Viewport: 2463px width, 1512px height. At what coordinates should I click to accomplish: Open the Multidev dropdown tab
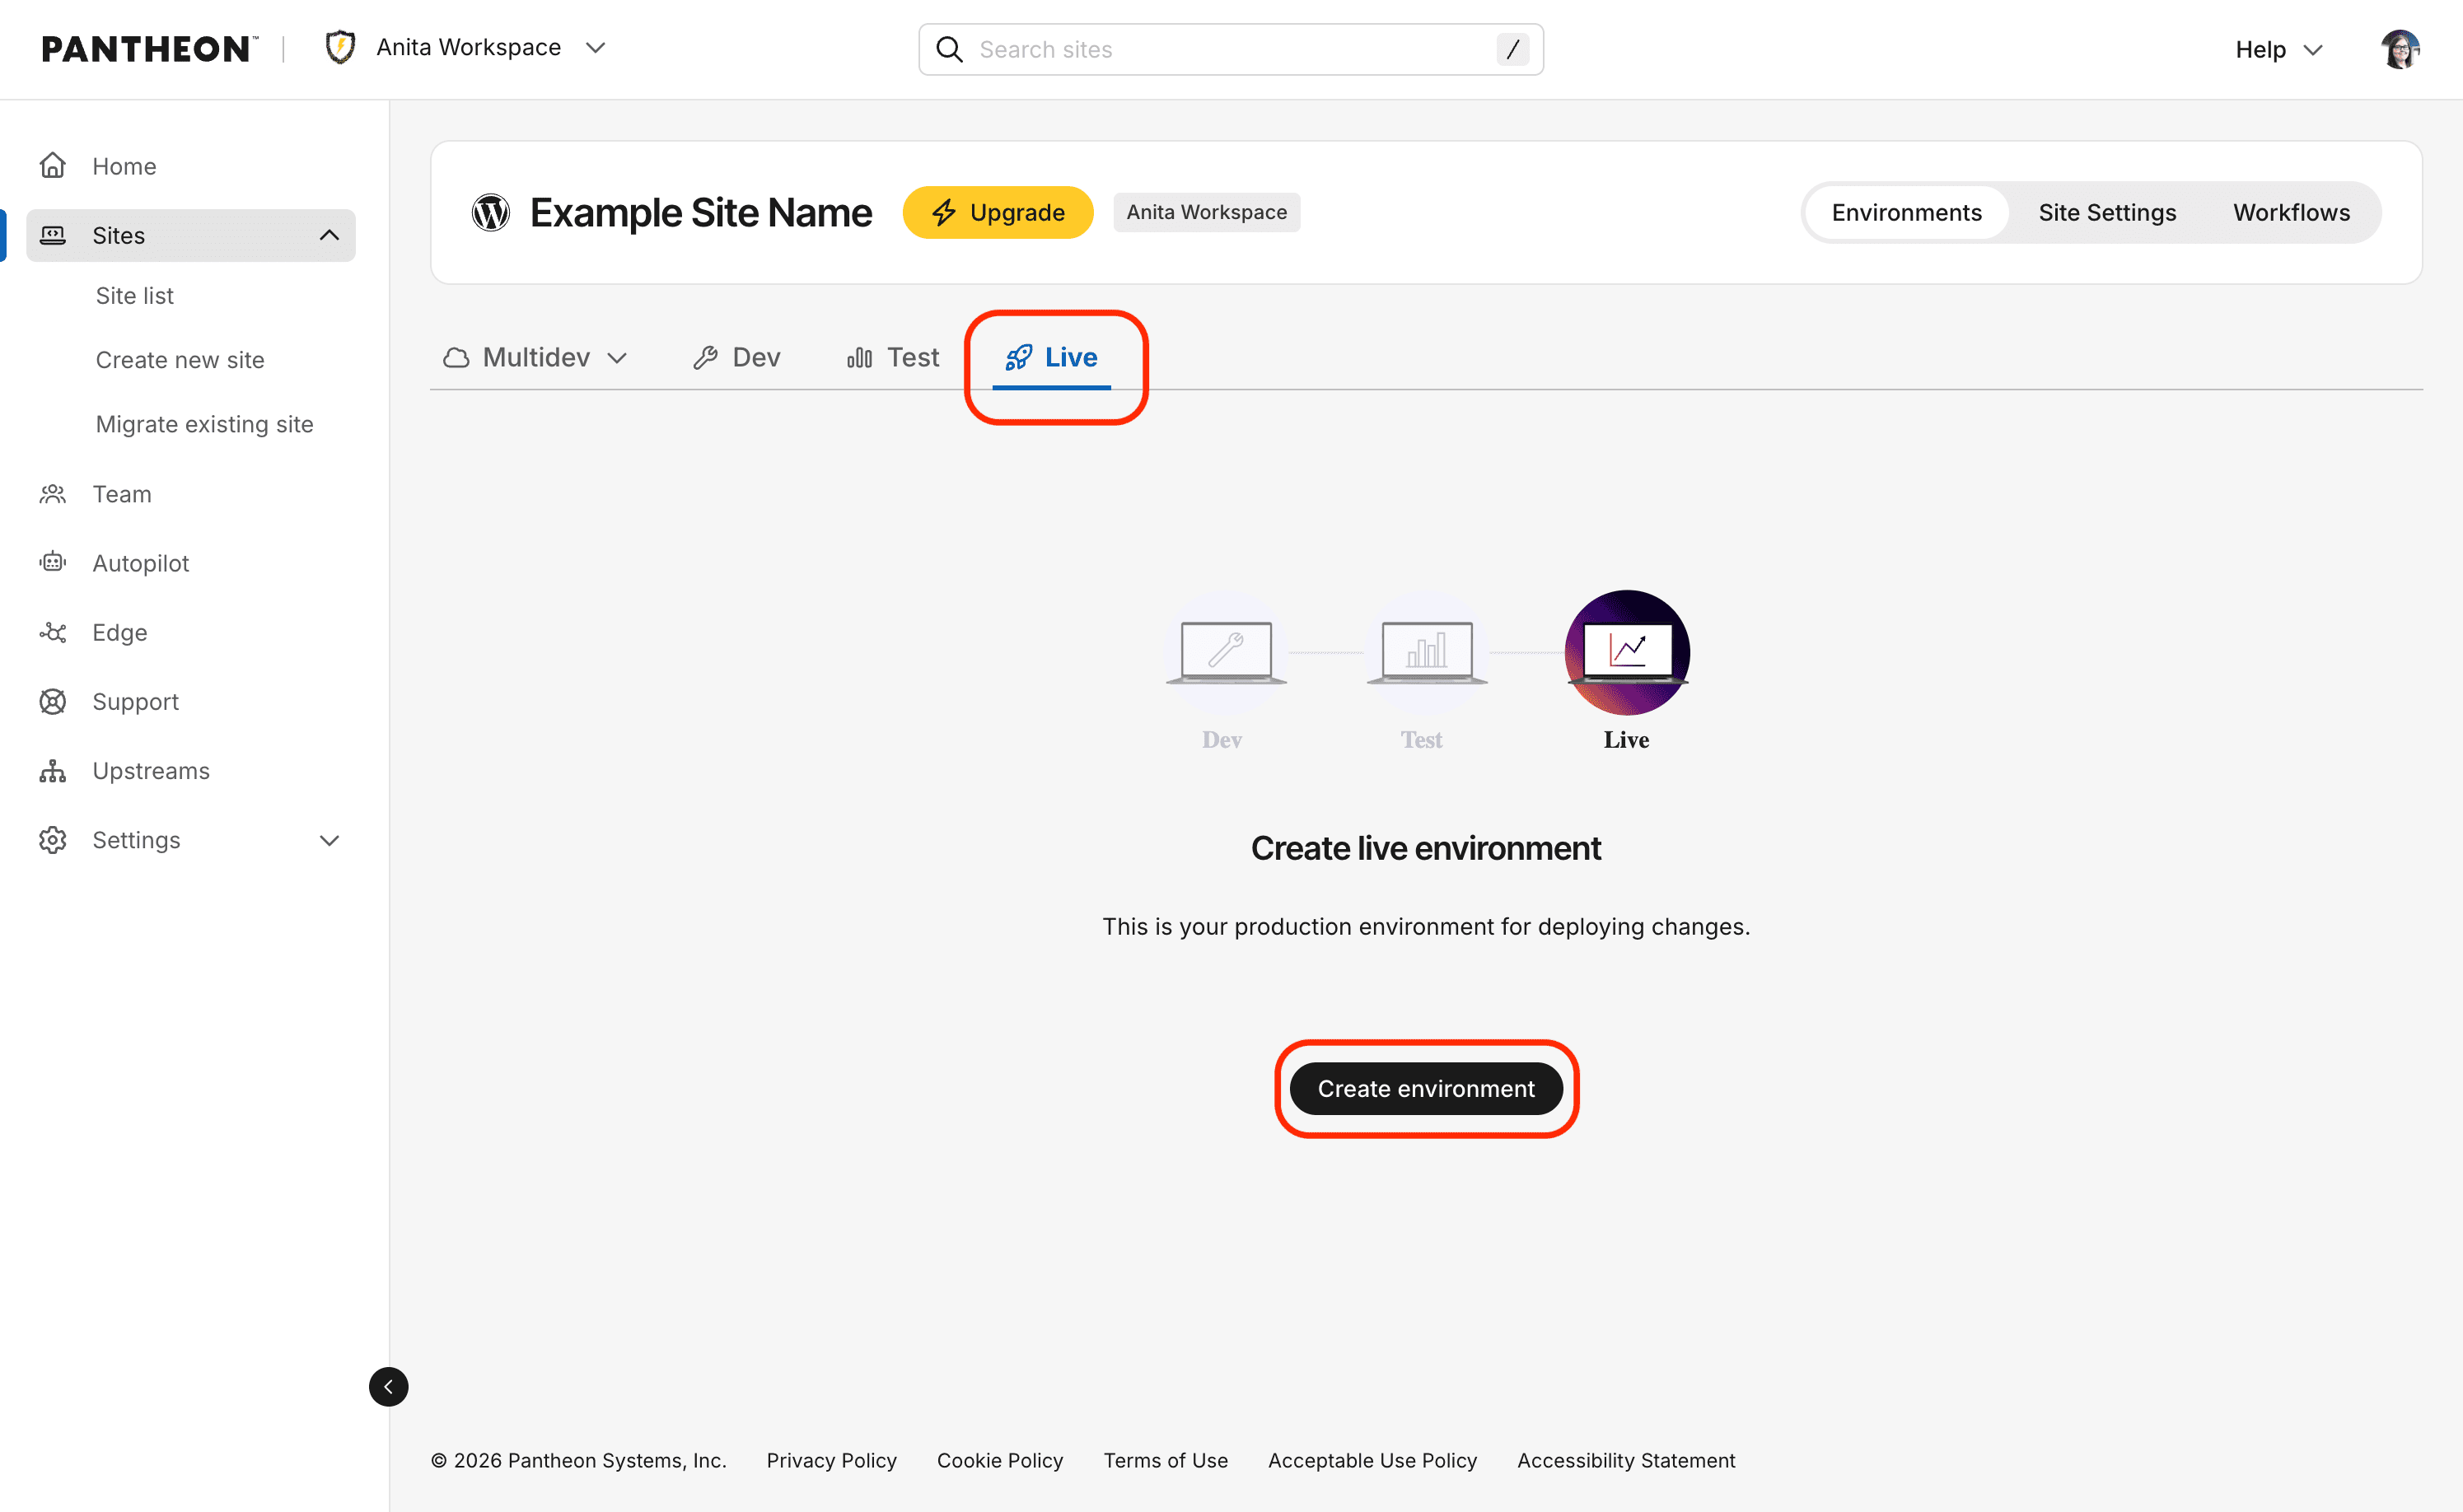[x=536, y=357]
